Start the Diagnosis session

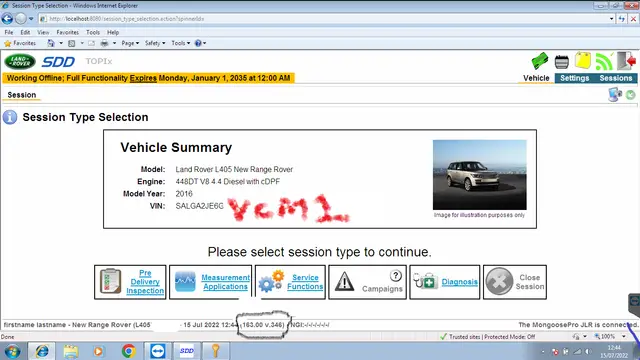(445, 282)
